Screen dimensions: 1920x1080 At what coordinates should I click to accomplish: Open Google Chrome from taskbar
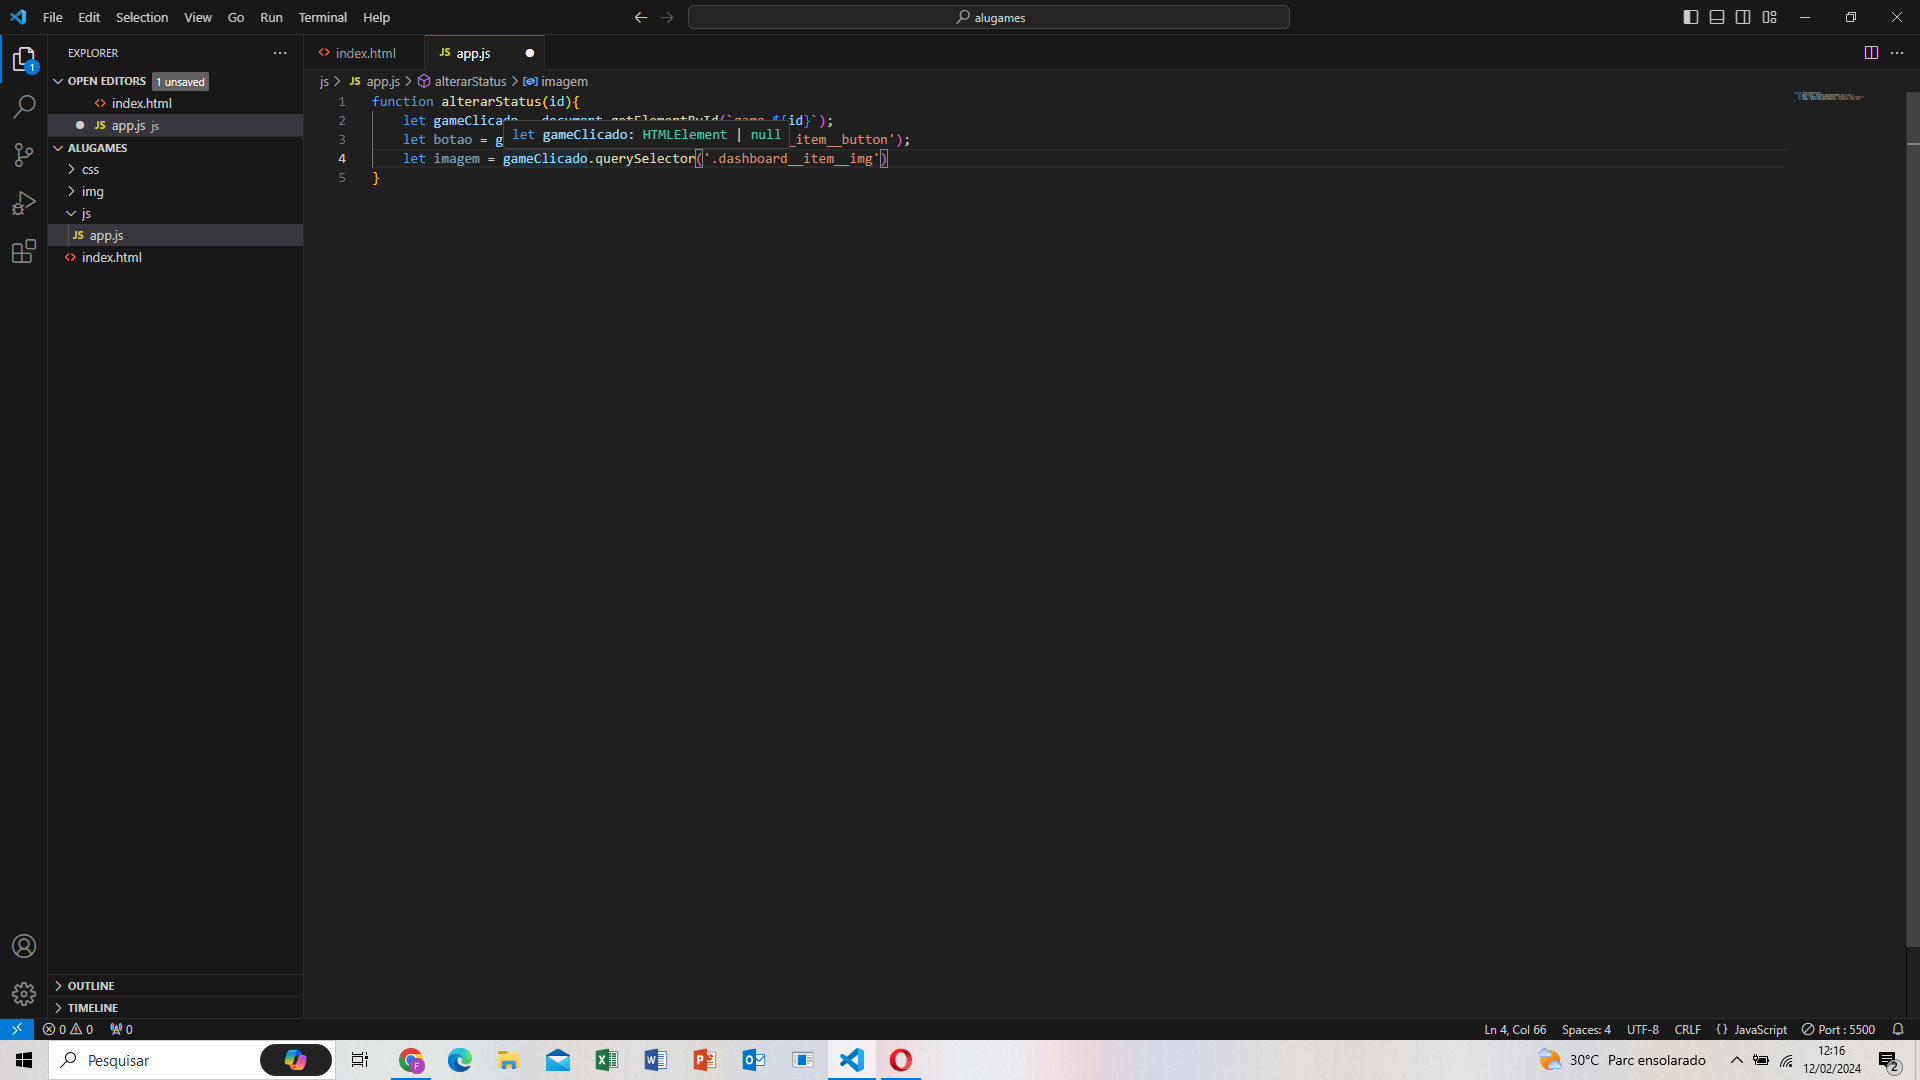click(411, 1060)
